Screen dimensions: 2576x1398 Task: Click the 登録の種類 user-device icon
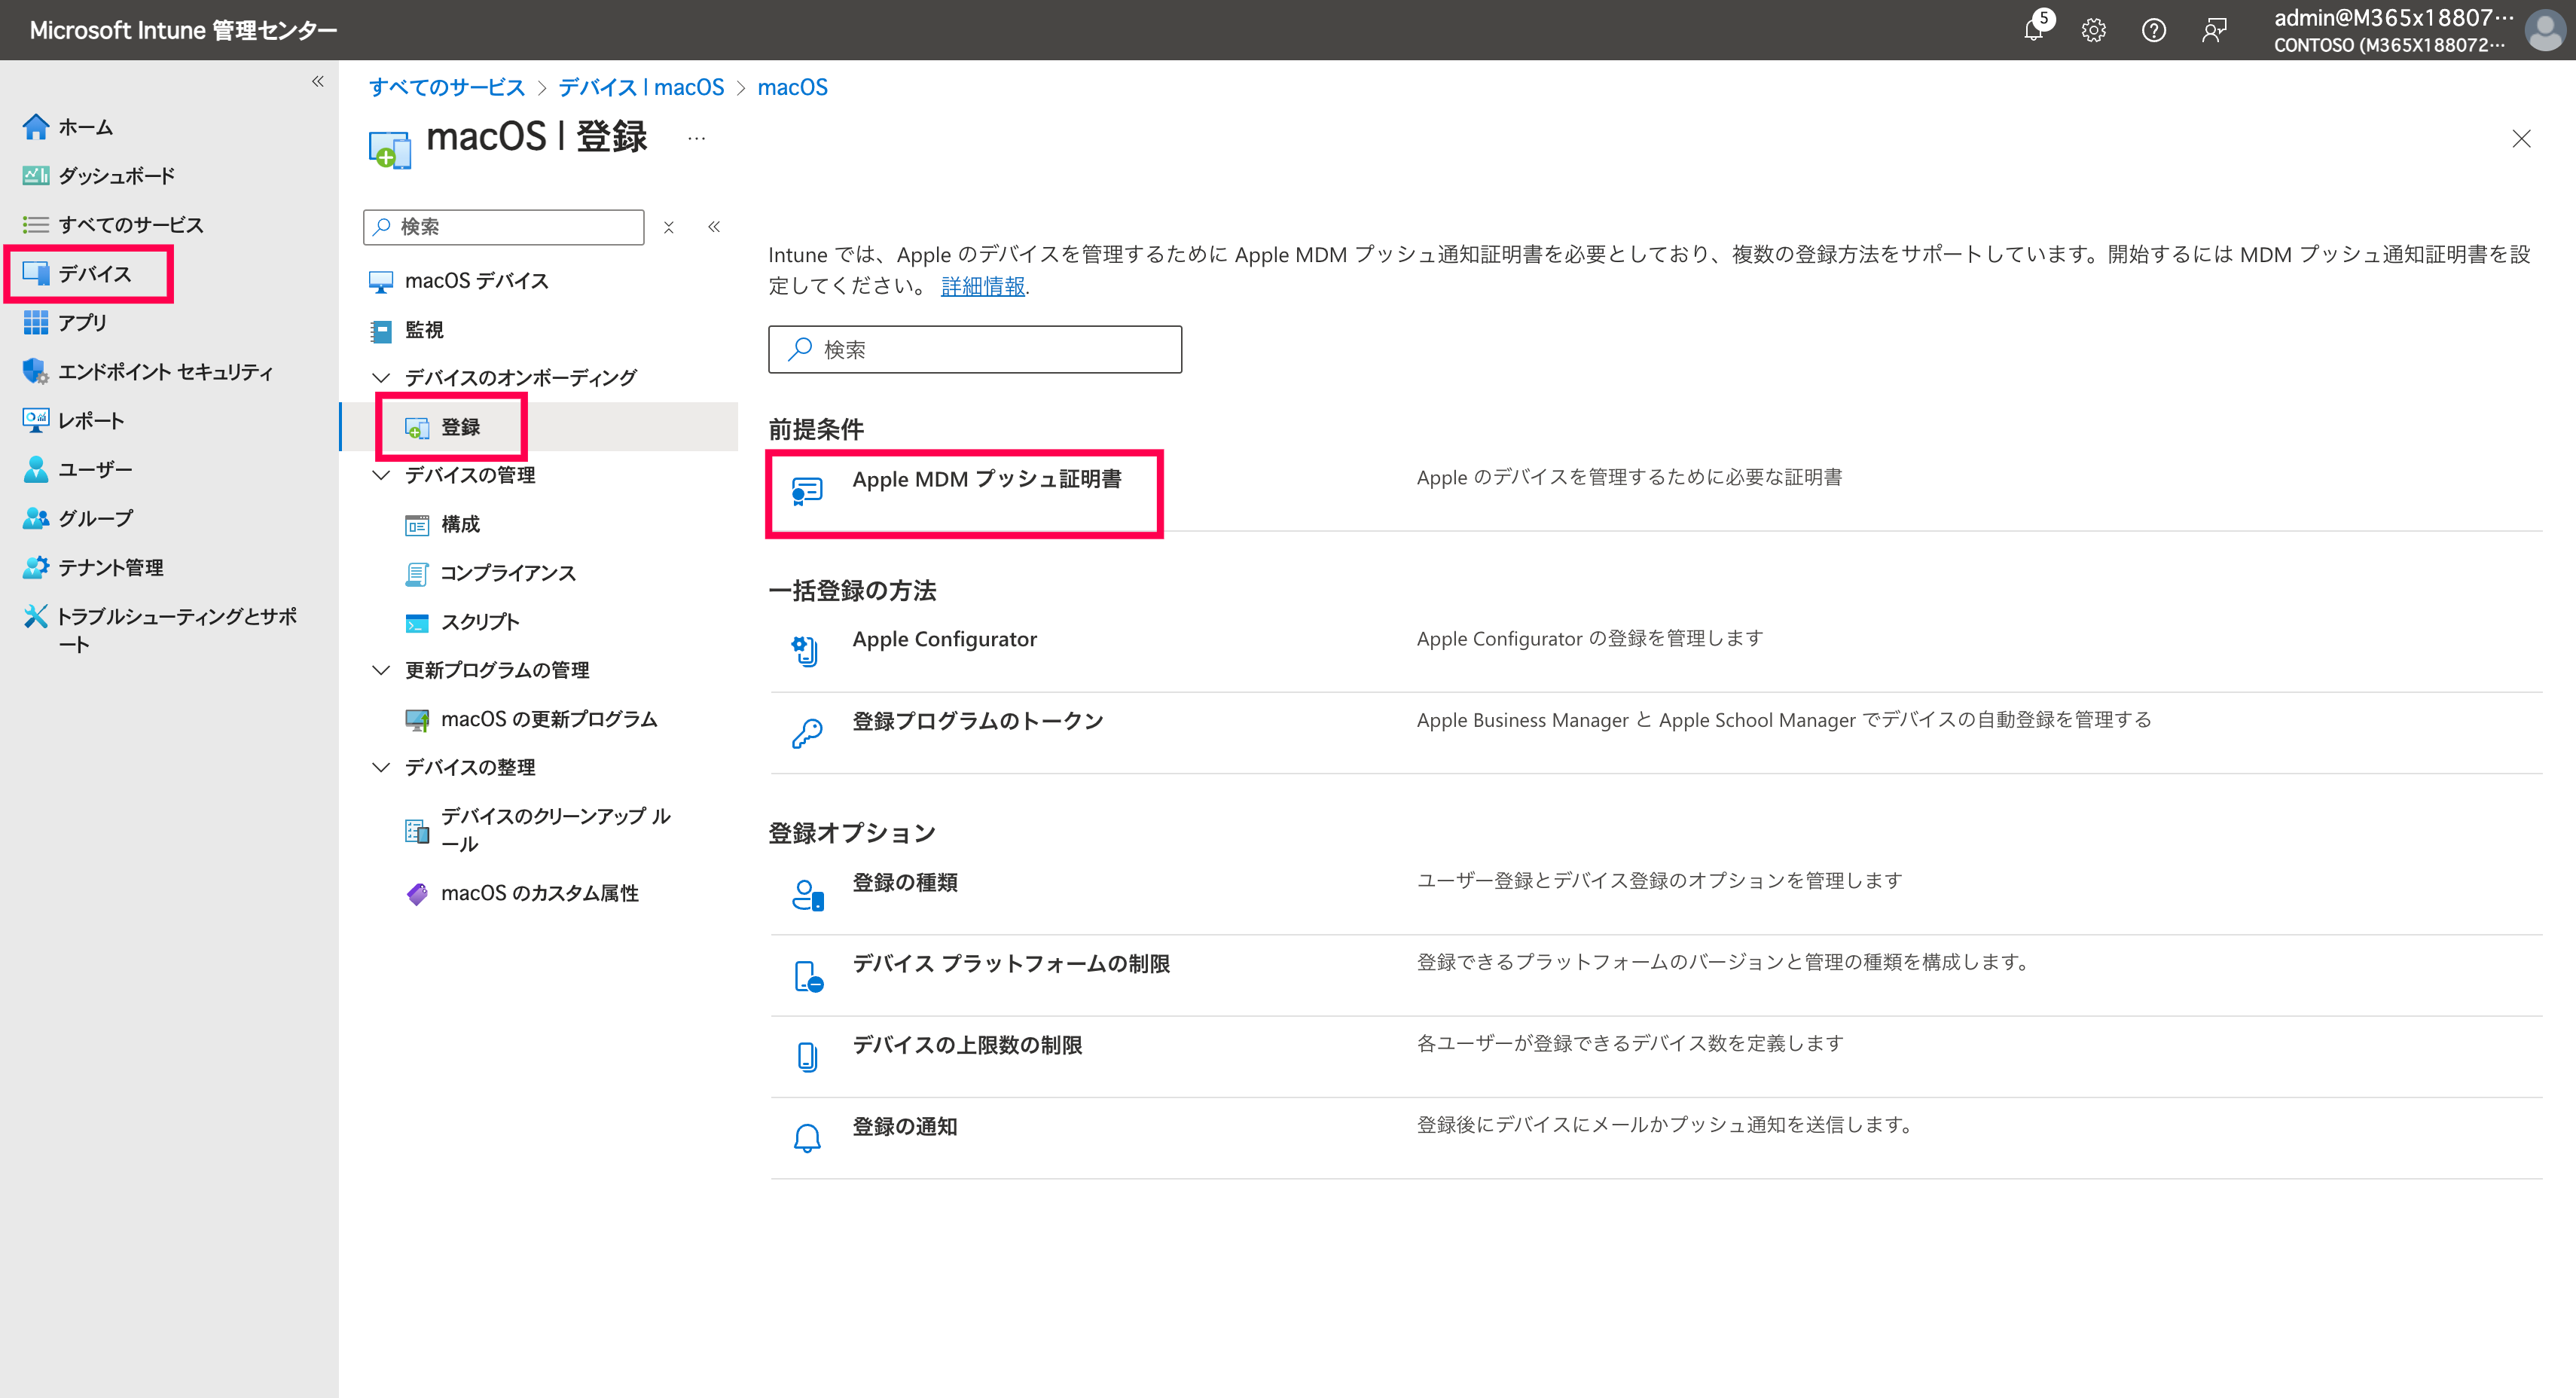click(807, 895)
